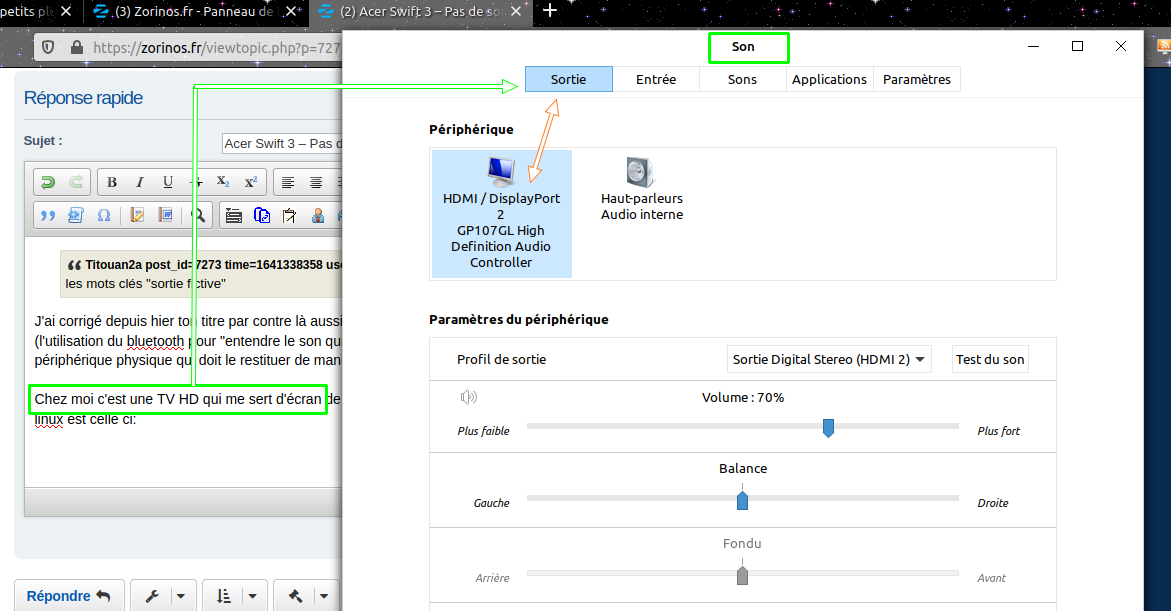
Task: Open the Profil de sortie dropdown
Action: [829, 360]
